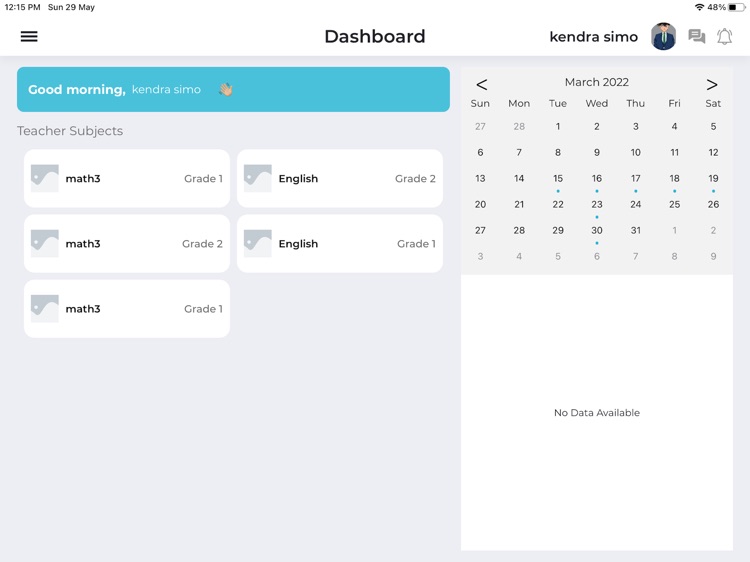The image size is (750, 562).
Task: Select March 14 in the calendar
Action: point(519,178)
